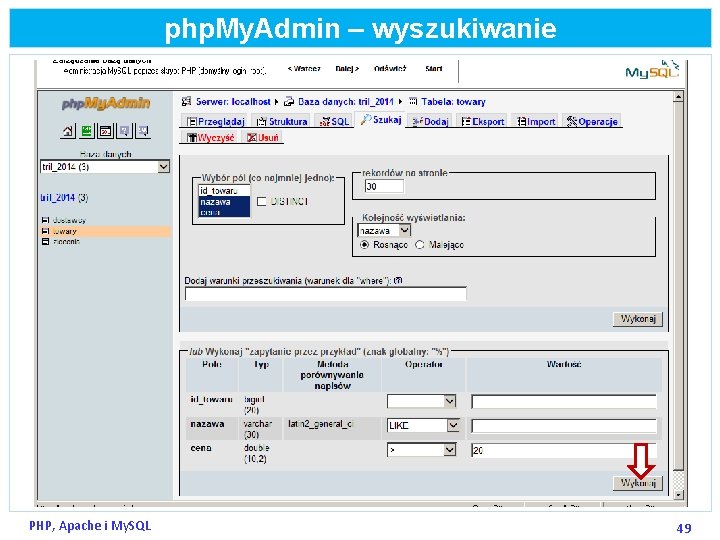720x540 pixels.
Task: Go to the phpMyAdmin home page icon
Action: pyautogui.click(x=68, y=131)
